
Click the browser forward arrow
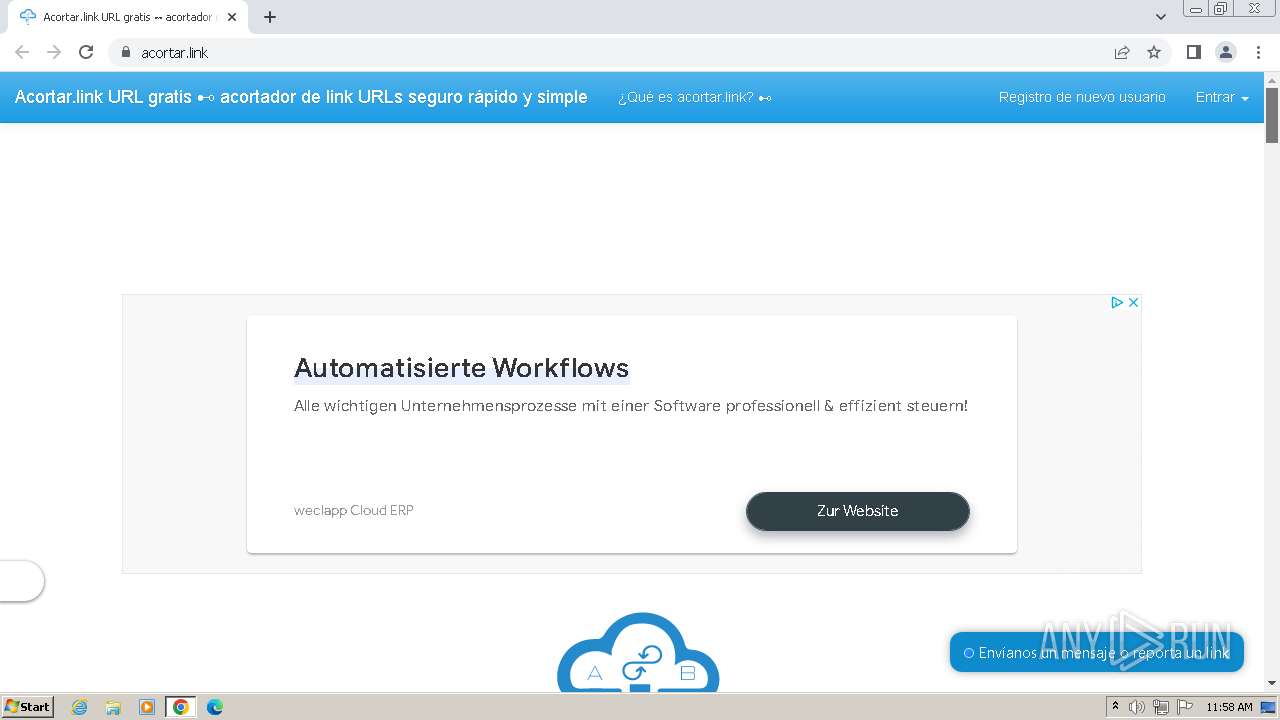pyautogui.click(x=54, y=52)
